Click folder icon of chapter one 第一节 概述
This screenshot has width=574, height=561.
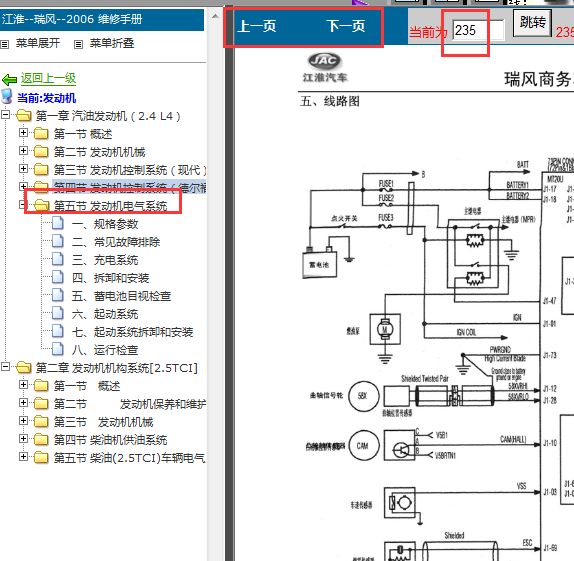[x=41, y=133]
